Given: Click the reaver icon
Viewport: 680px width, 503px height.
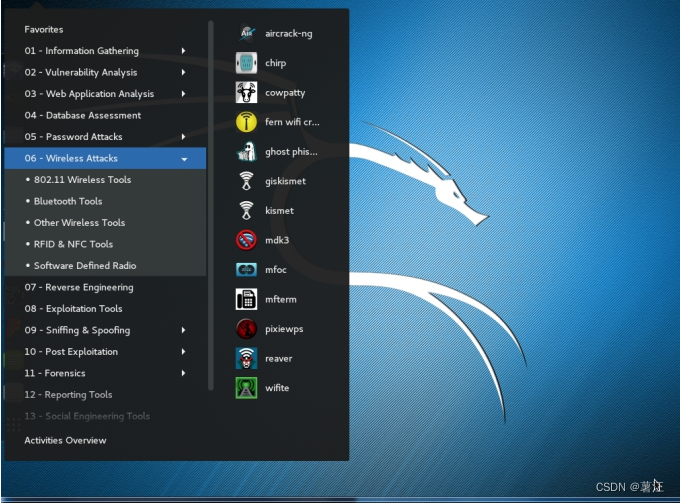Looking at the screenshot, I should click(246, 358).
